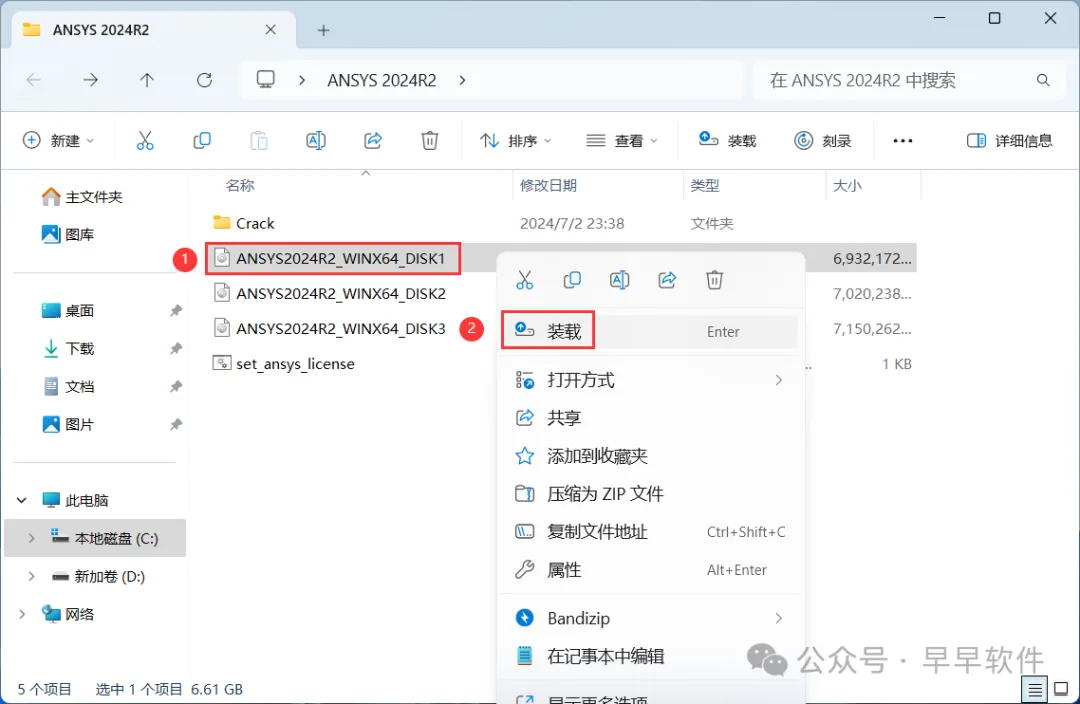Click the toolbar 刻录 burn button

(x=822, y=141)
